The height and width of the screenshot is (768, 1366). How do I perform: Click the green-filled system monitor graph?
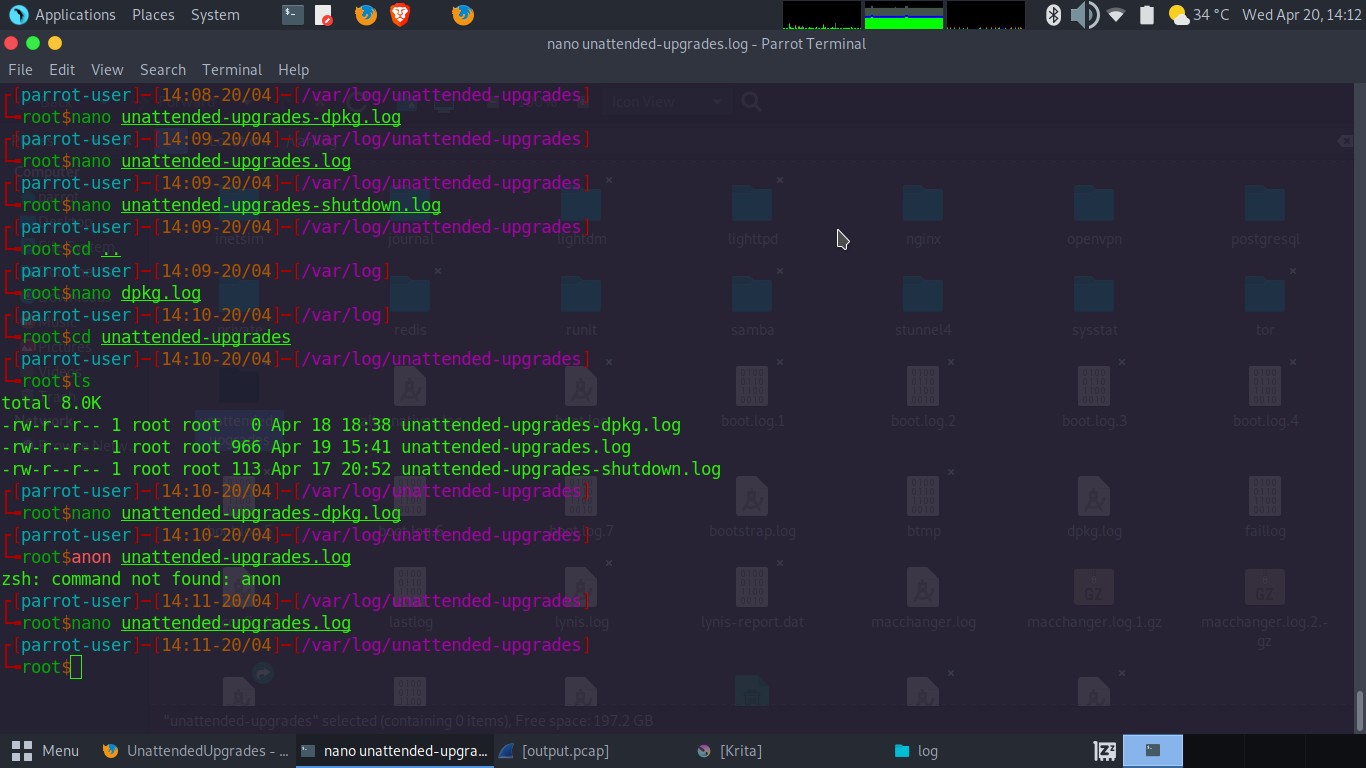pos(904,15)
